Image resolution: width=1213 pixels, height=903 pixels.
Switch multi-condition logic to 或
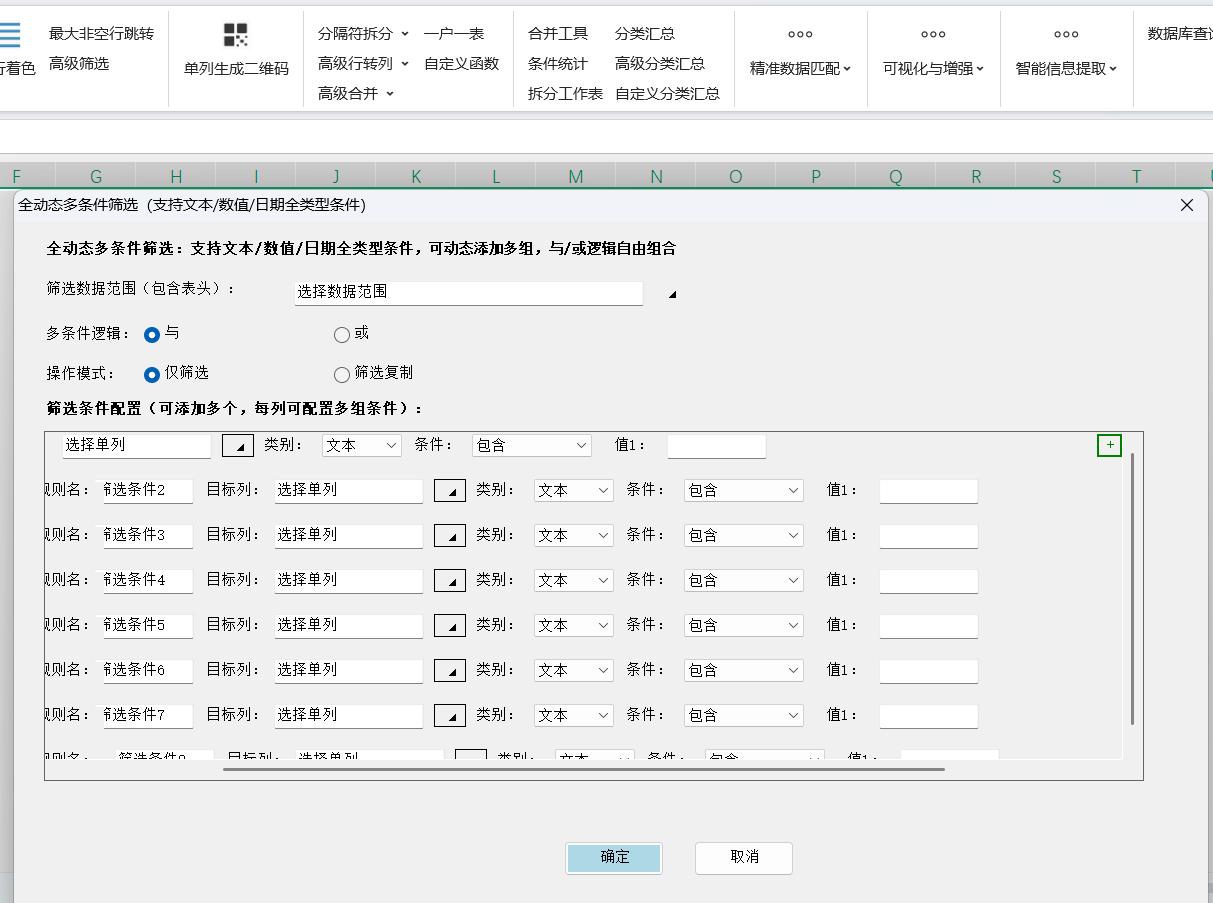click(x=341, y=336)
